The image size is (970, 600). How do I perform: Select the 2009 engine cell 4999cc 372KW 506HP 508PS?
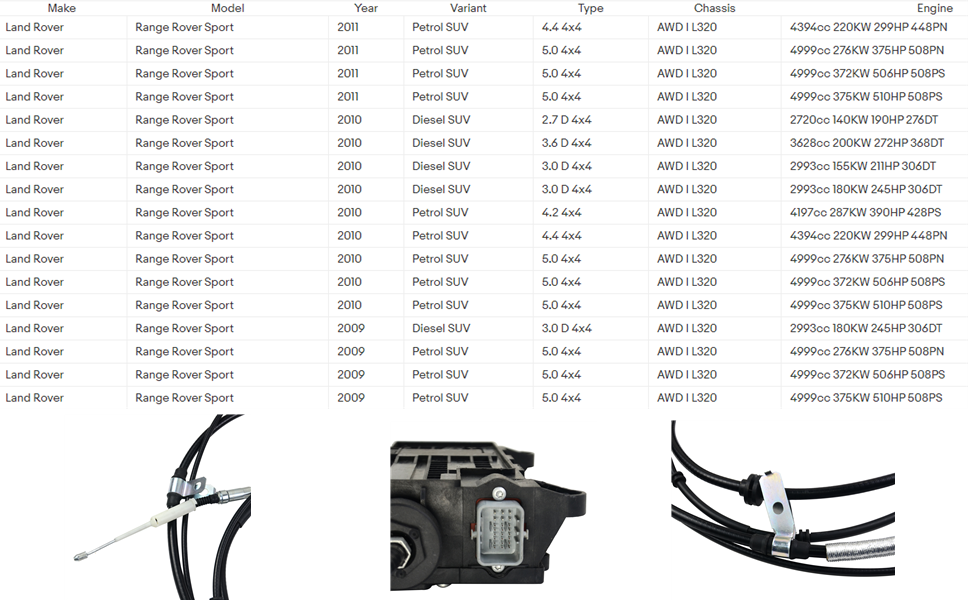point(867,375)
